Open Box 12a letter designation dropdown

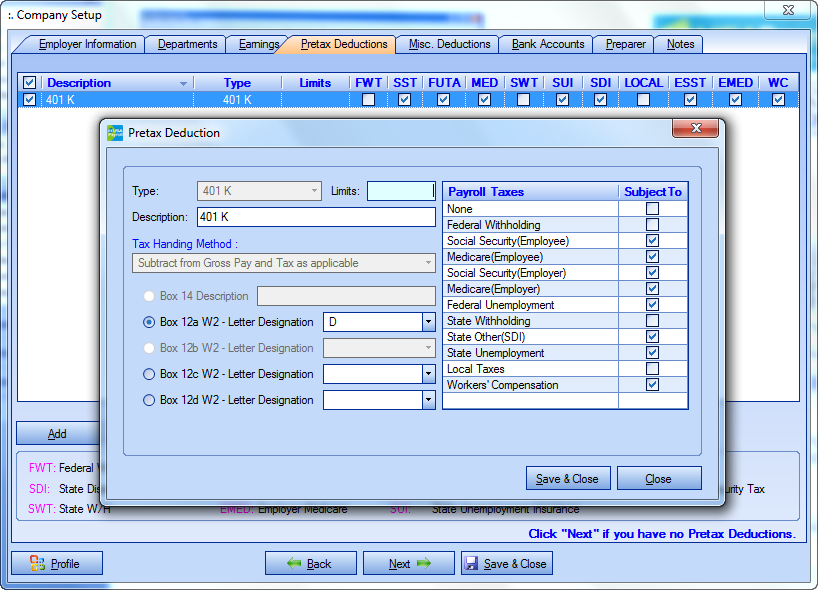point(428,322)
